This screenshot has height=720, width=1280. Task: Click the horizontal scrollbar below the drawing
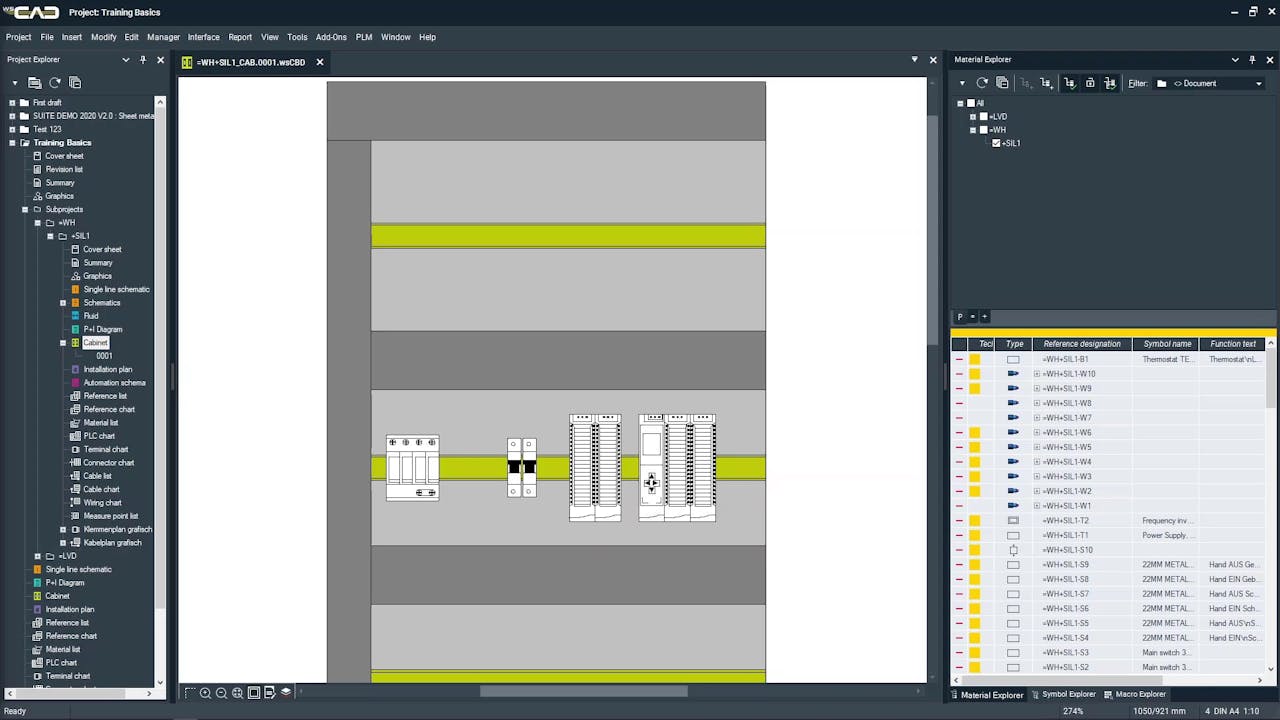(x=585, y=690)
